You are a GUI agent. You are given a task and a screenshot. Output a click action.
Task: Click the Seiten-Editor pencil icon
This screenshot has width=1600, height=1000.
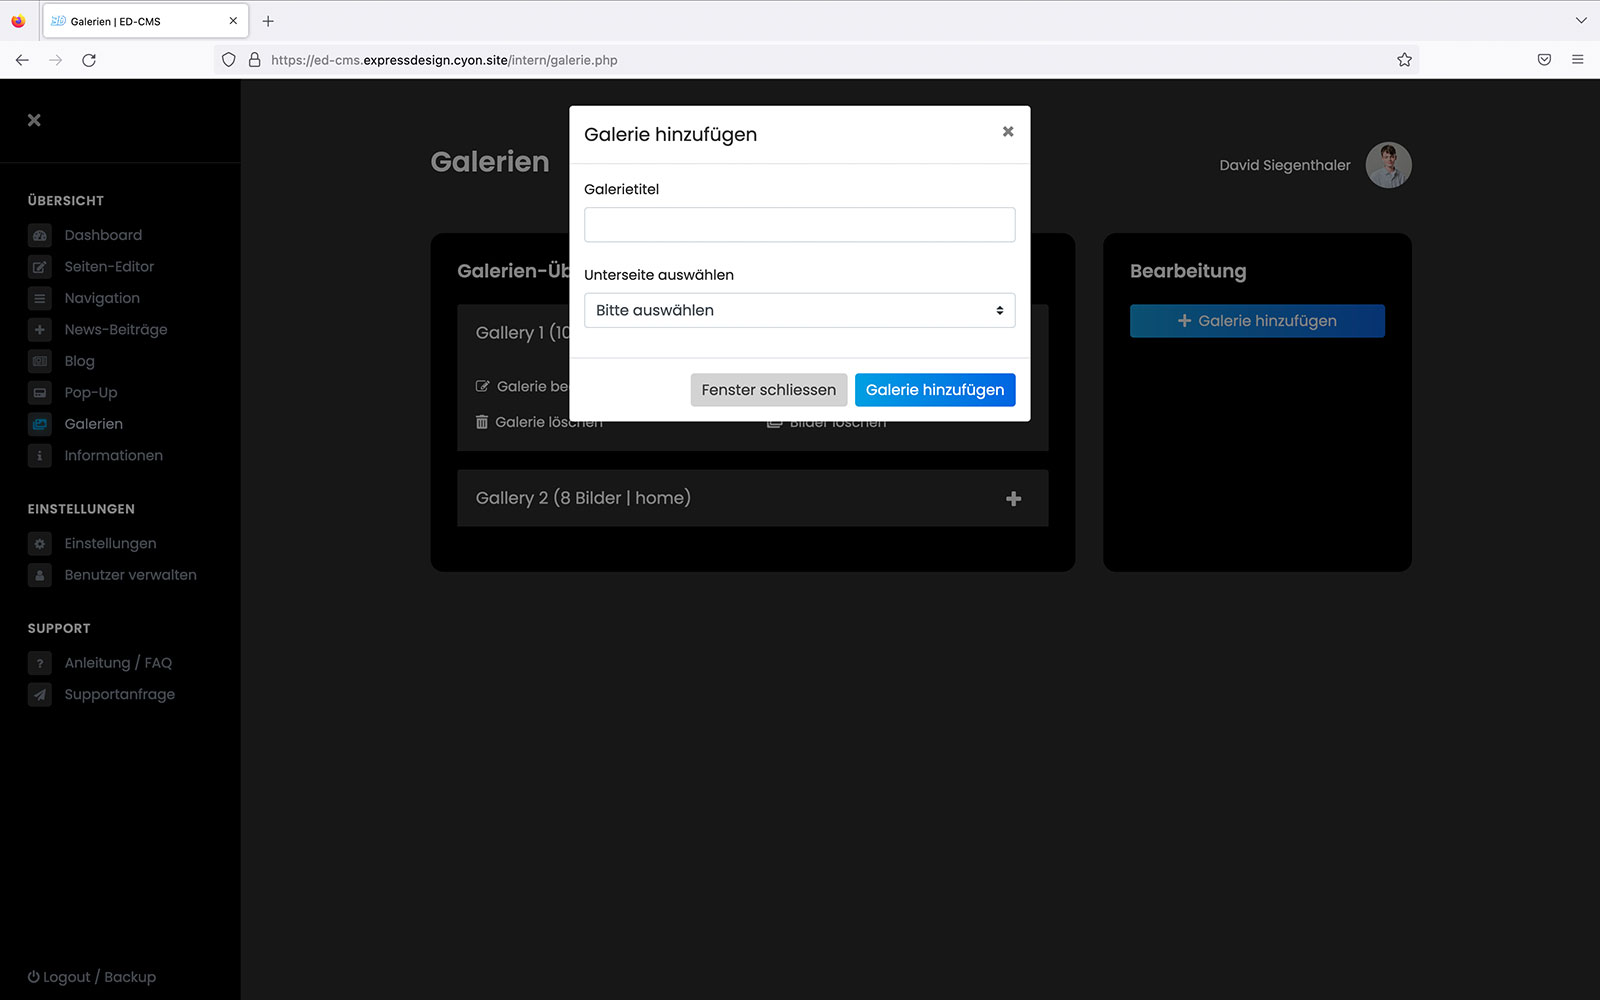40,267
